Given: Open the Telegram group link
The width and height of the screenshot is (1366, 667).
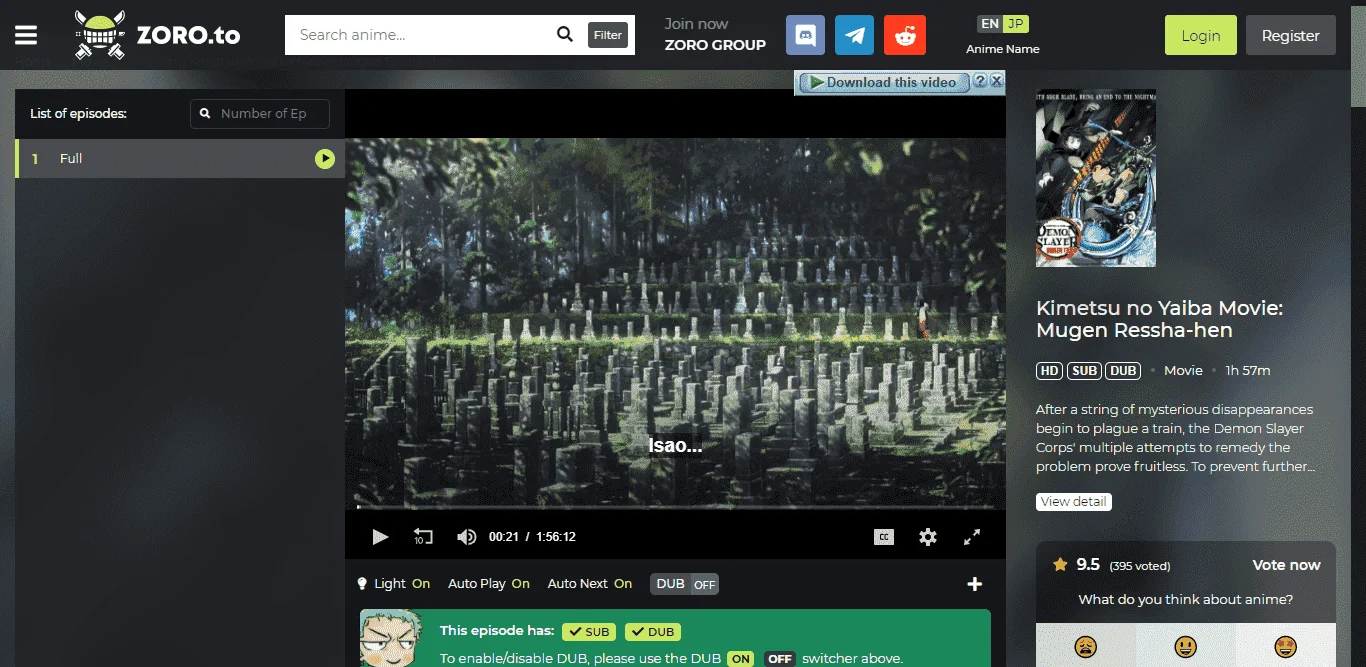Looking at the screenshot, I should [x=855, y=35].
